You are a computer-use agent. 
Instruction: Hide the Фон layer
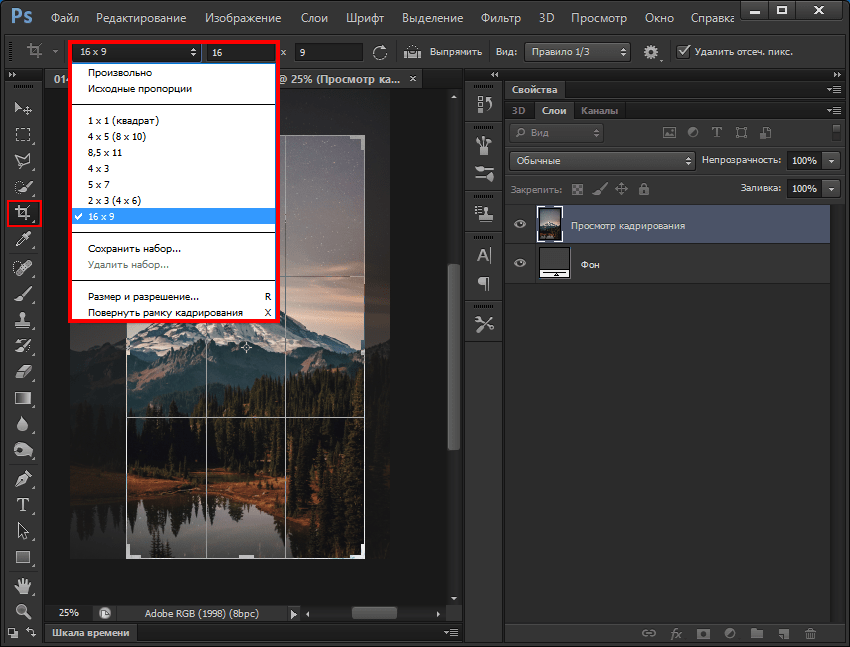pos(520,263)
